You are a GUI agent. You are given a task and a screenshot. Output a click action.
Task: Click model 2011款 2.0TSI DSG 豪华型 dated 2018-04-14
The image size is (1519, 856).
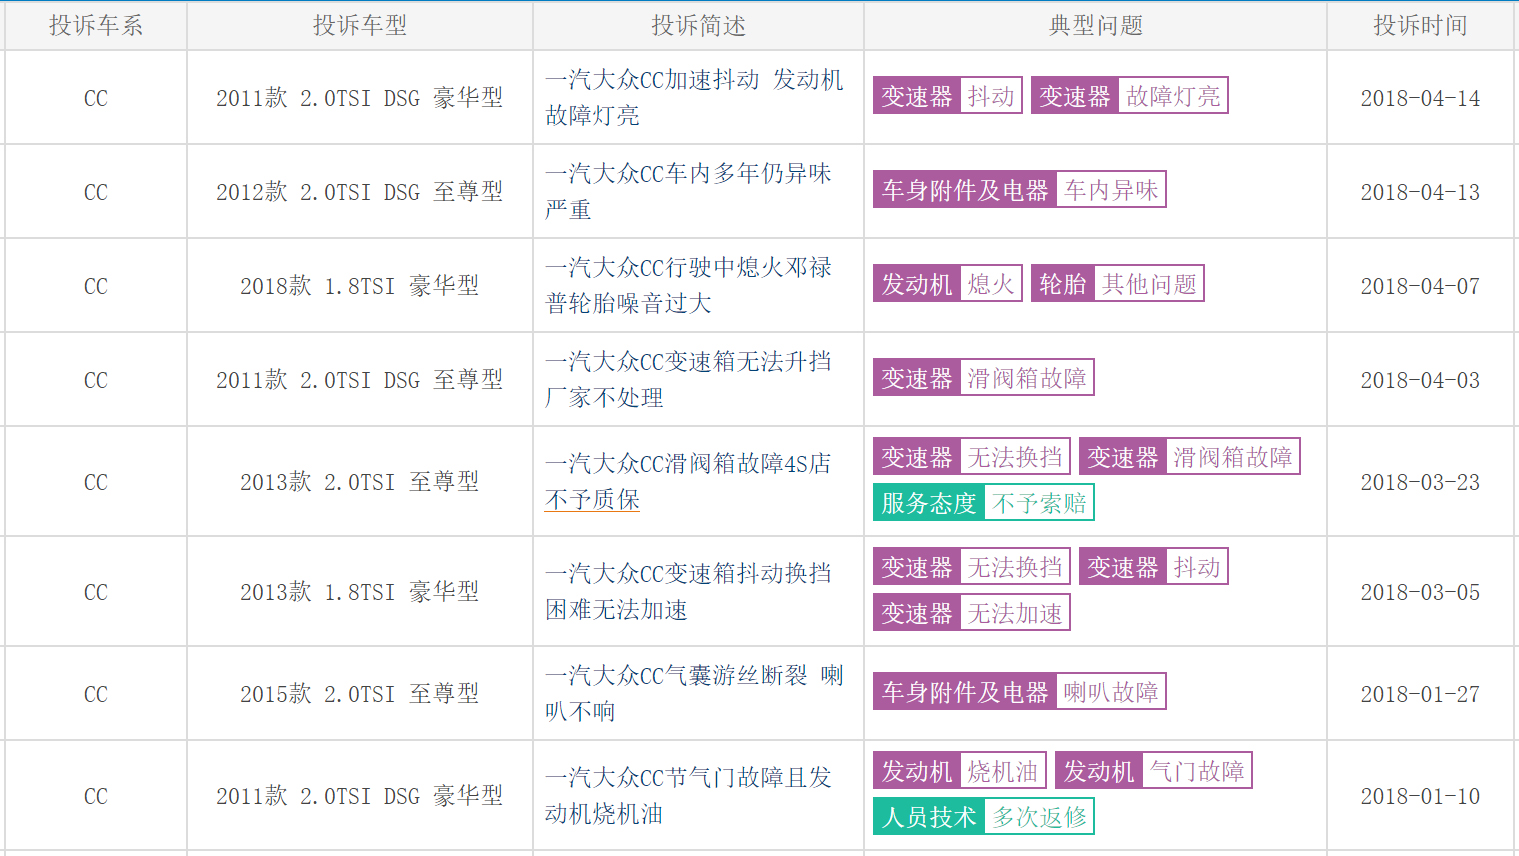click(360, 98)
